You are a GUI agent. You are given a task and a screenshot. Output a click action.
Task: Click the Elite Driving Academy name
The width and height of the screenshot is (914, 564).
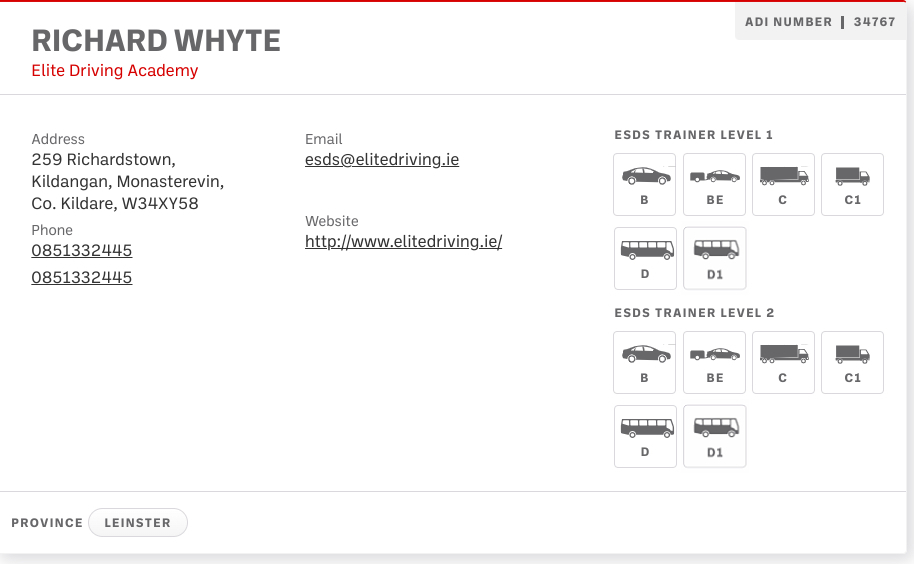click(x=115, y=70)
